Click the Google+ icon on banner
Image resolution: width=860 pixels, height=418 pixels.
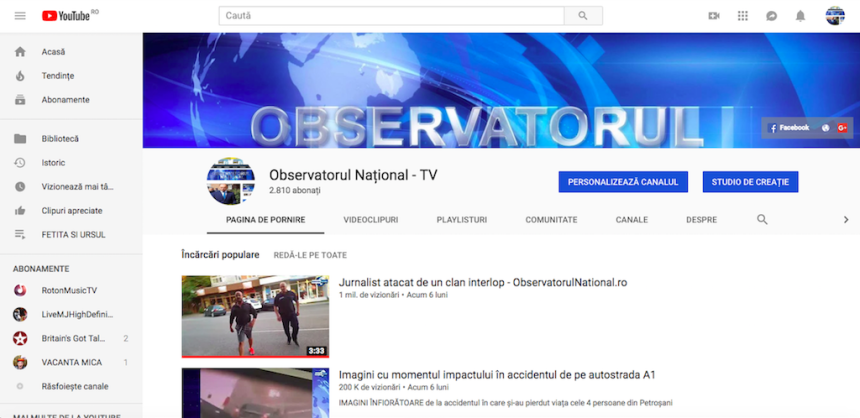click(x=843, y=128)
